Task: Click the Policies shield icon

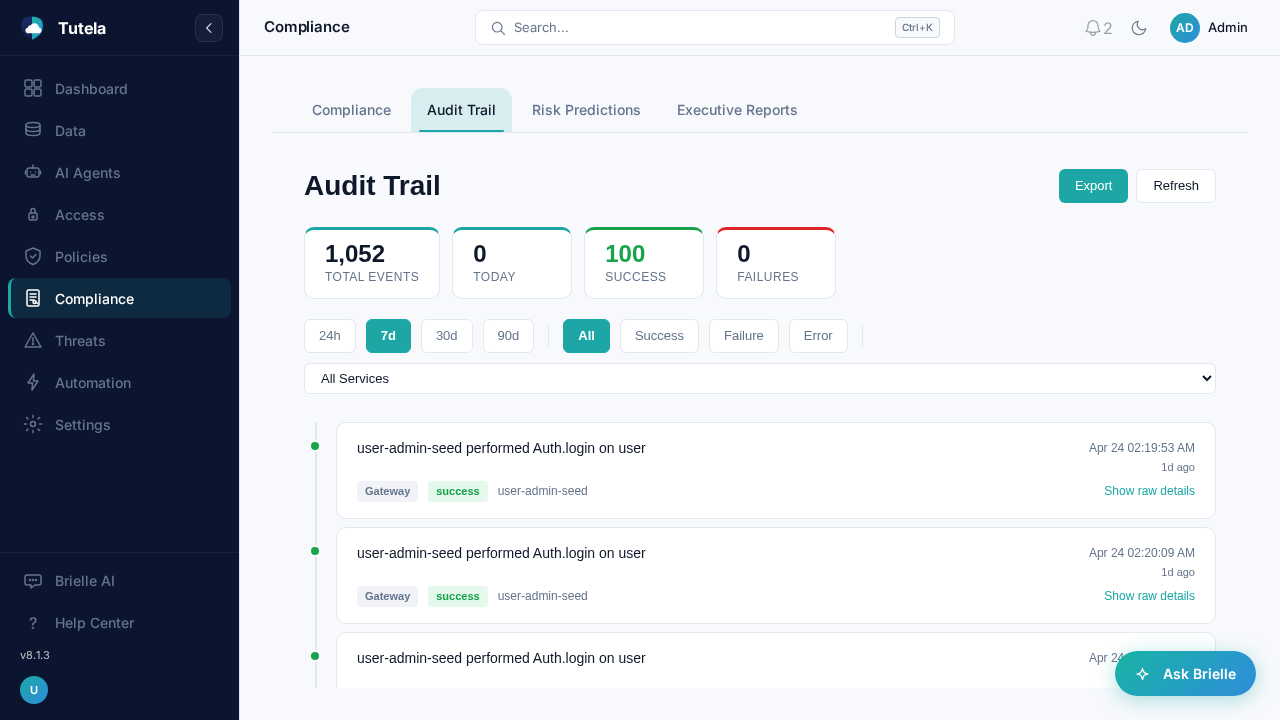Action: tap(33, 257)
